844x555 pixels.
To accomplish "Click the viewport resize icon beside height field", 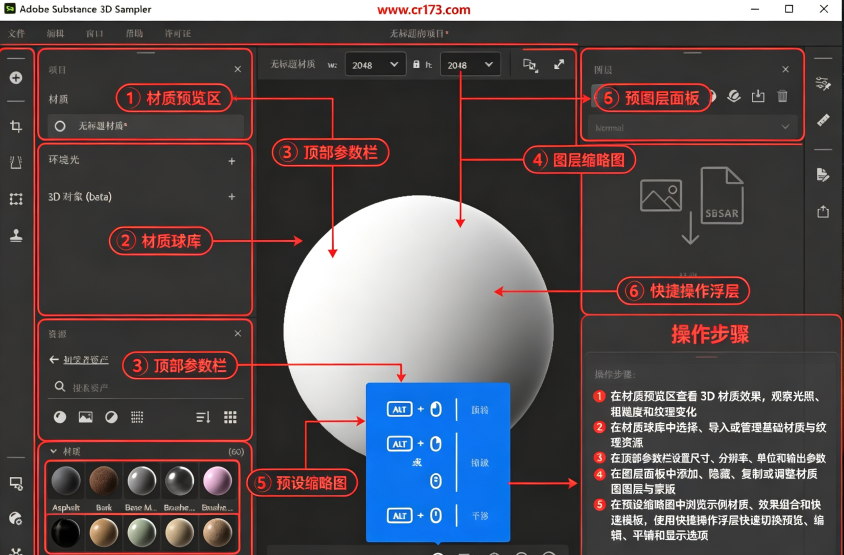I will click(x=530, y=65).
